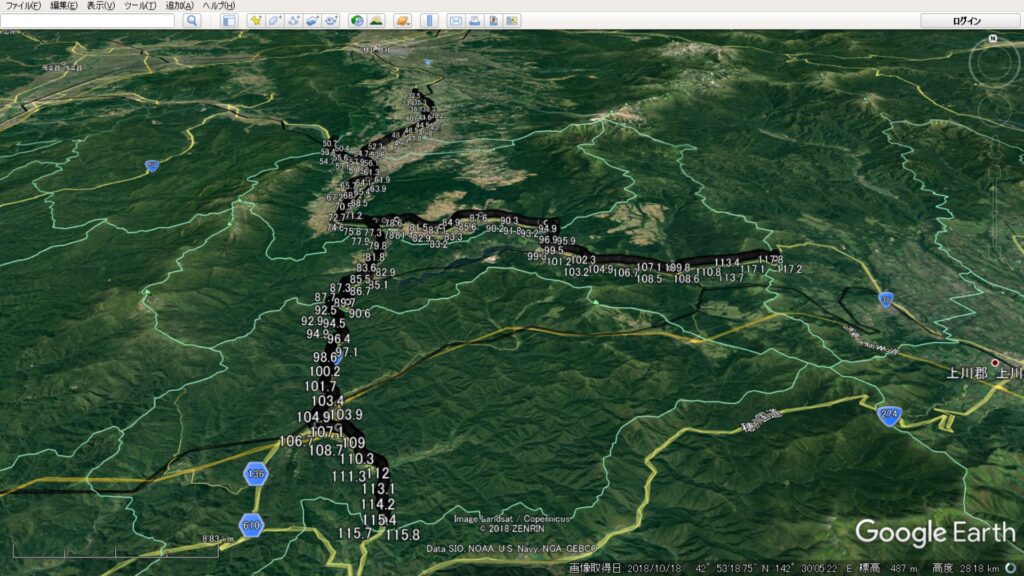Image resolution: width=1024 pixels, height=576 pixels.
Task: Open the ツール(T) menu
Action: (140, 6)
